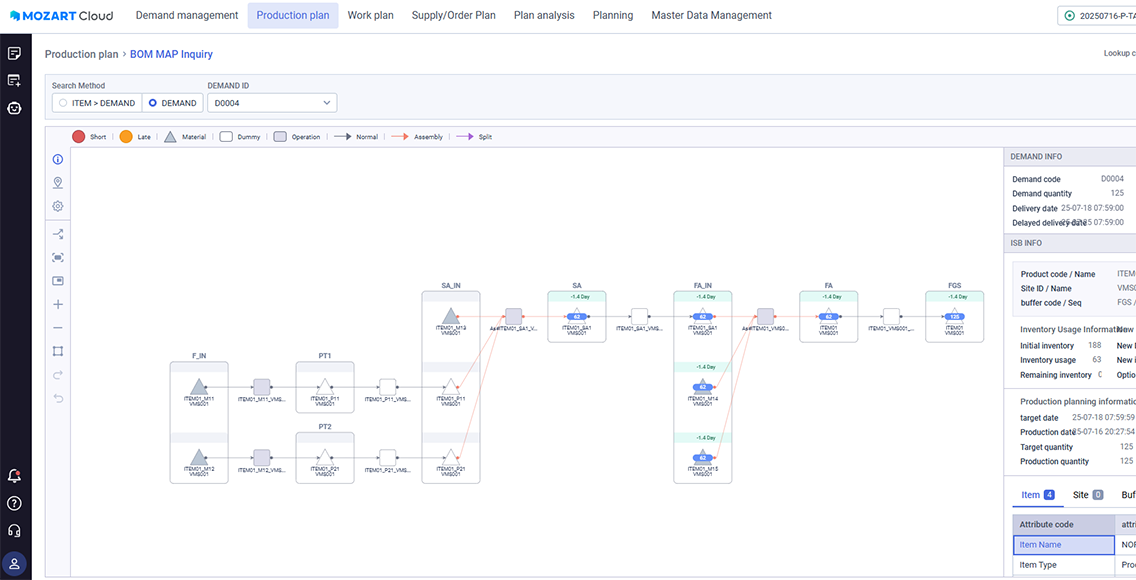Open the Plan analysis menu
Image resolution: width=1136 pixels, height=580 pixels.
(x=544, y=16)
